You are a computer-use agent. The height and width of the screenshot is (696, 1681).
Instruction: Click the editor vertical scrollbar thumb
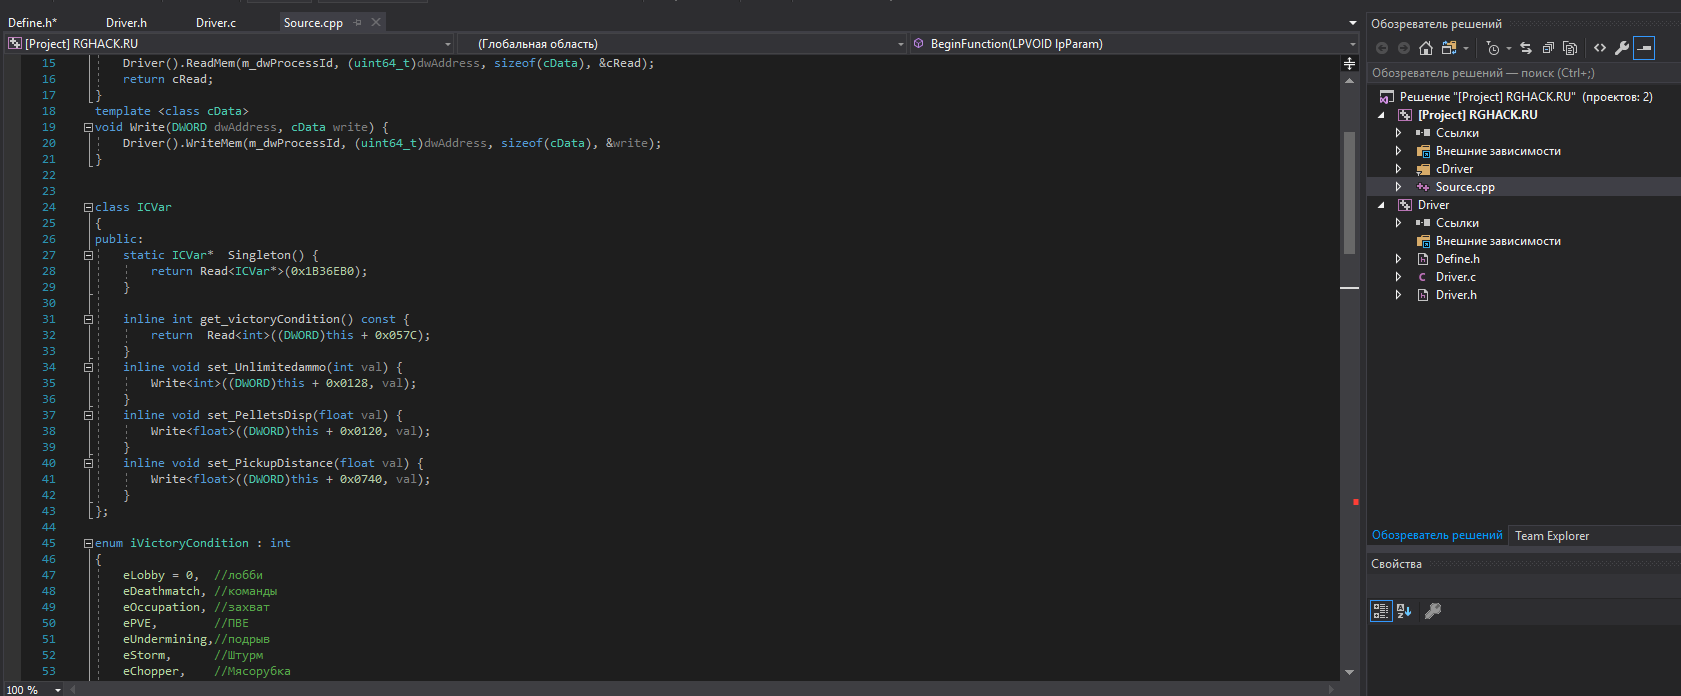click(1349, 193)
